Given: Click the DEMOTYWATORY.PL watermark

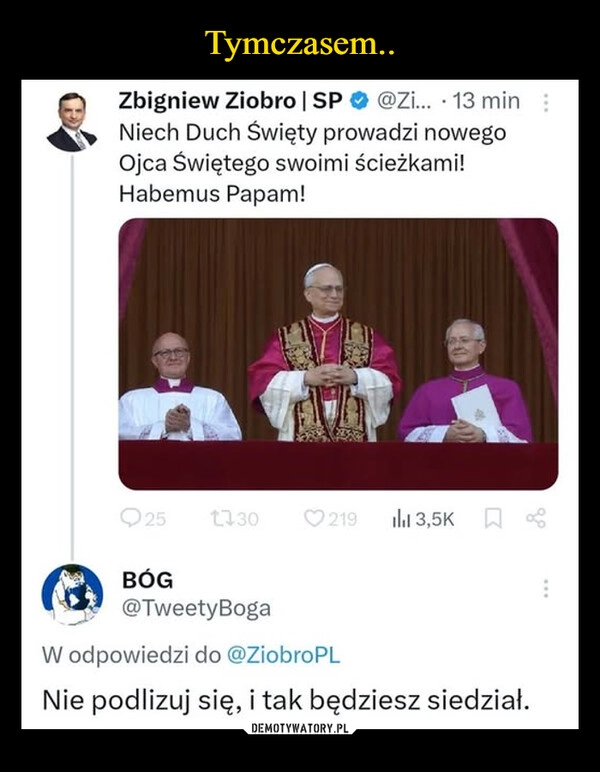Looking at the screenshot, I should click(300, 728).
